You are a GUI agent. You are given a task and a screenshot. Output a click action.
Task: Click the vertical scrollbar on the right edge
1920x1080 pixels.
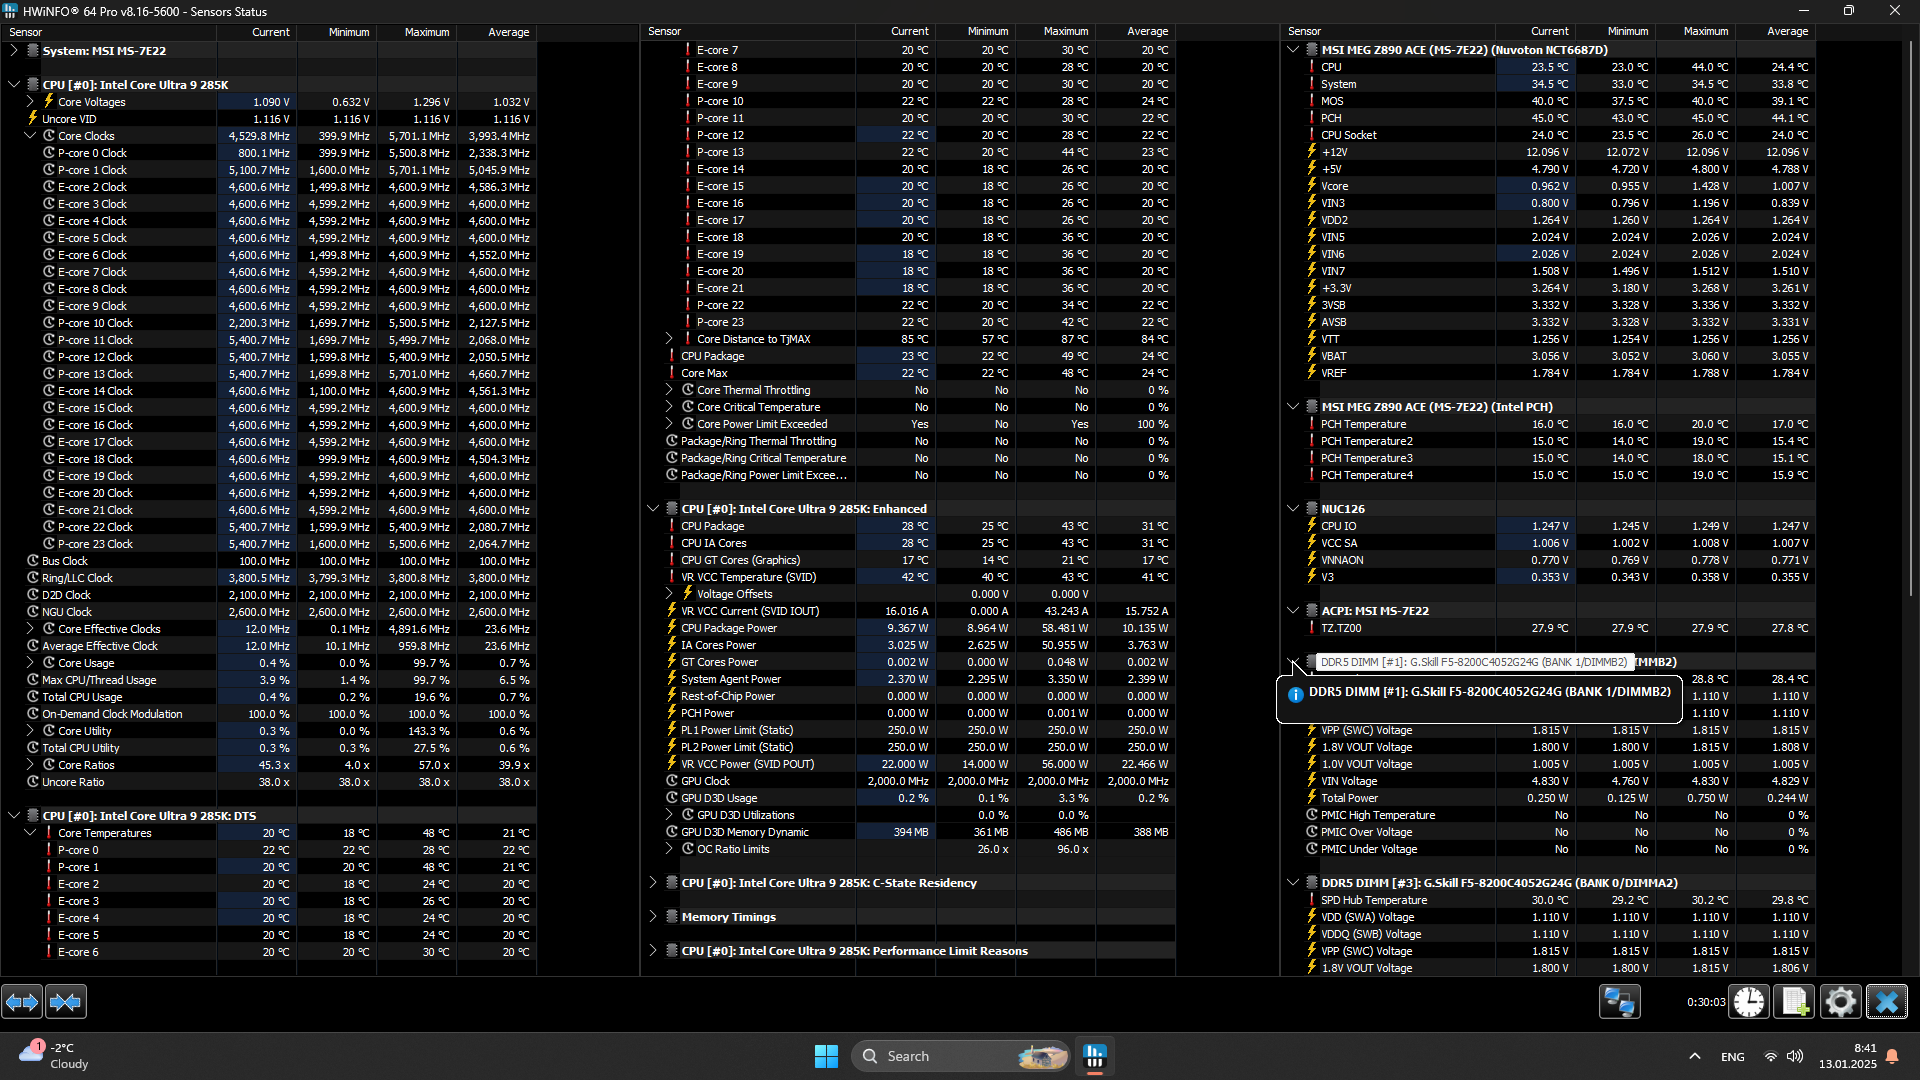(x=1912, y=300)
